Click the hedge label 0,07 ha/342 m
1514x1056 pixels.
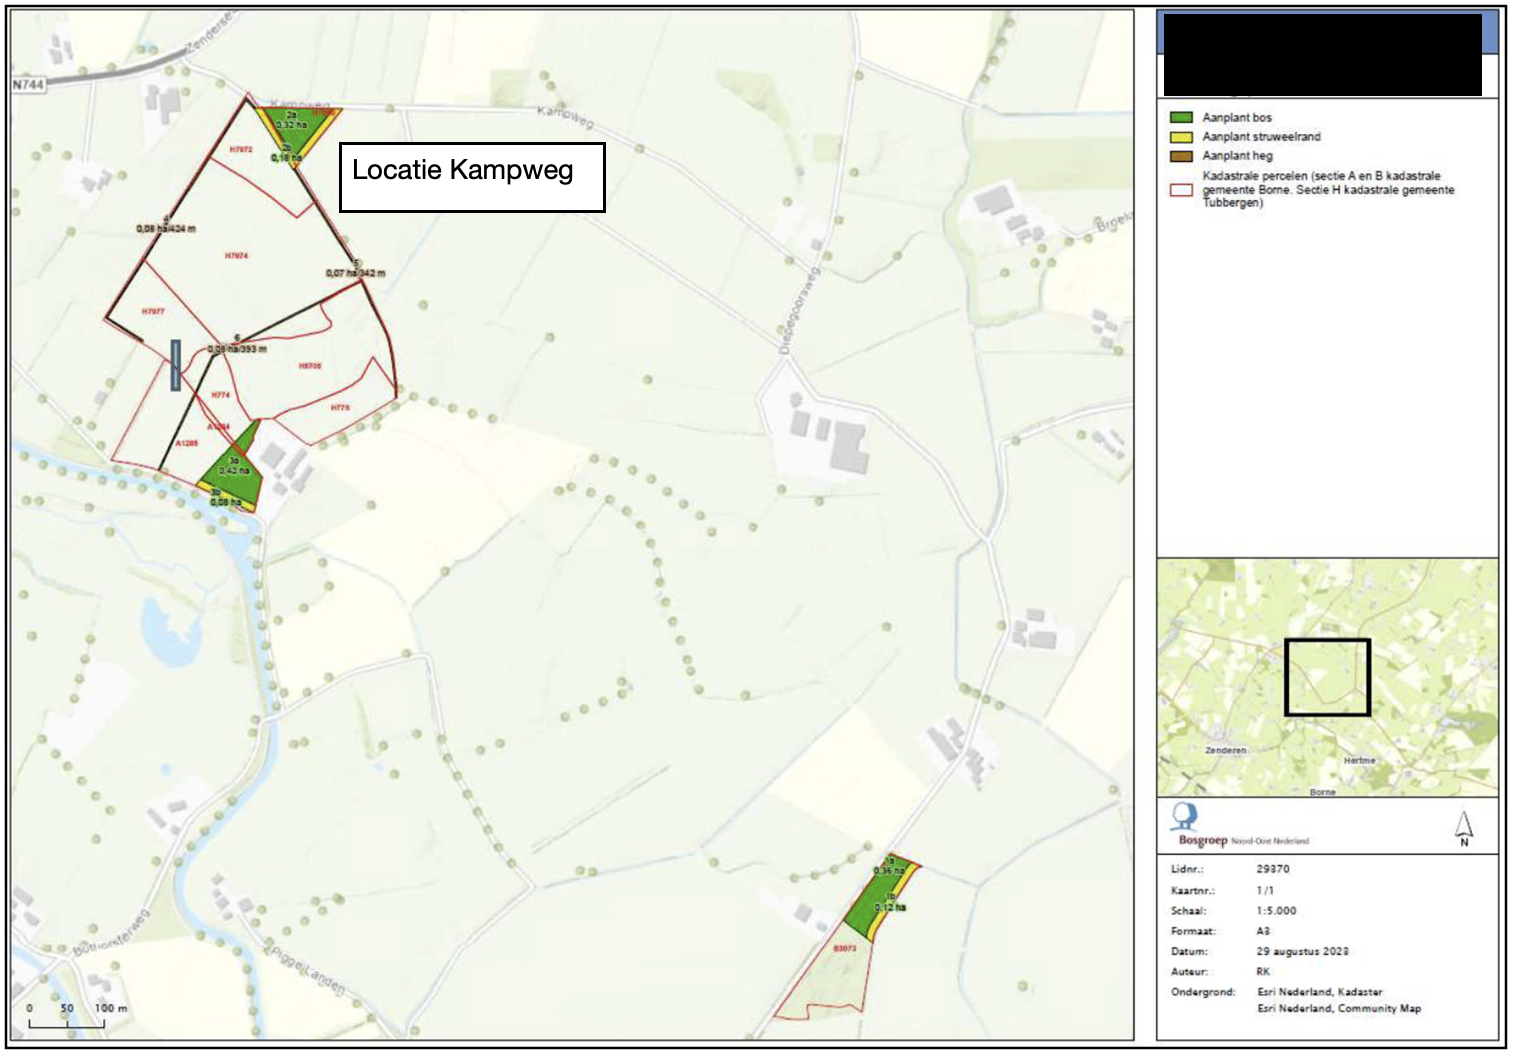(x=355, y=273)
